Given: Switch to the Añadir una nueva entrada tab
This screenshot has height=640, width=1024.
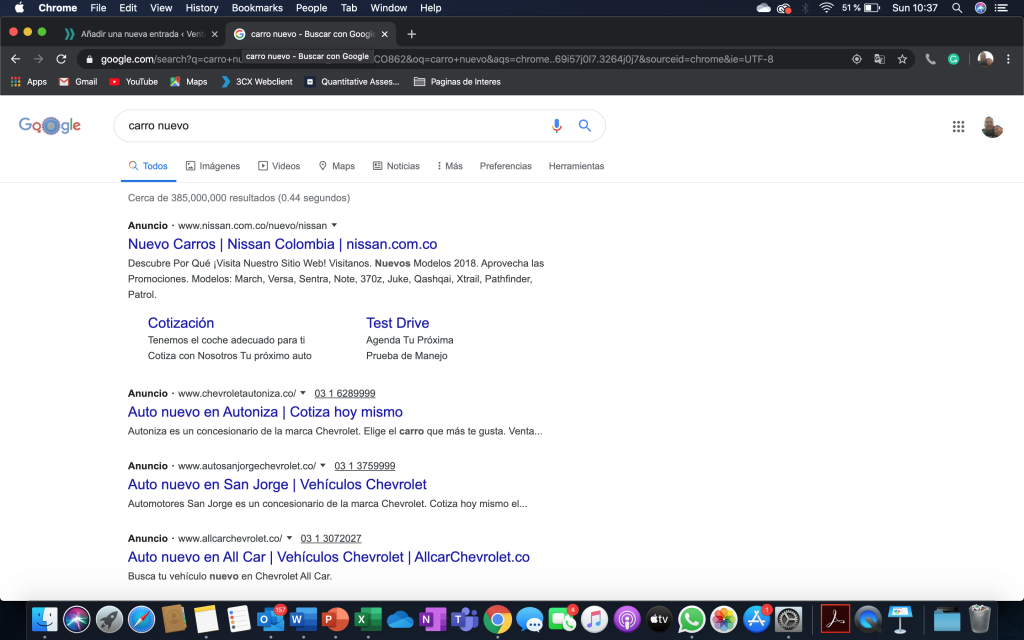Looking at the screenshot, I should point(142,34).
